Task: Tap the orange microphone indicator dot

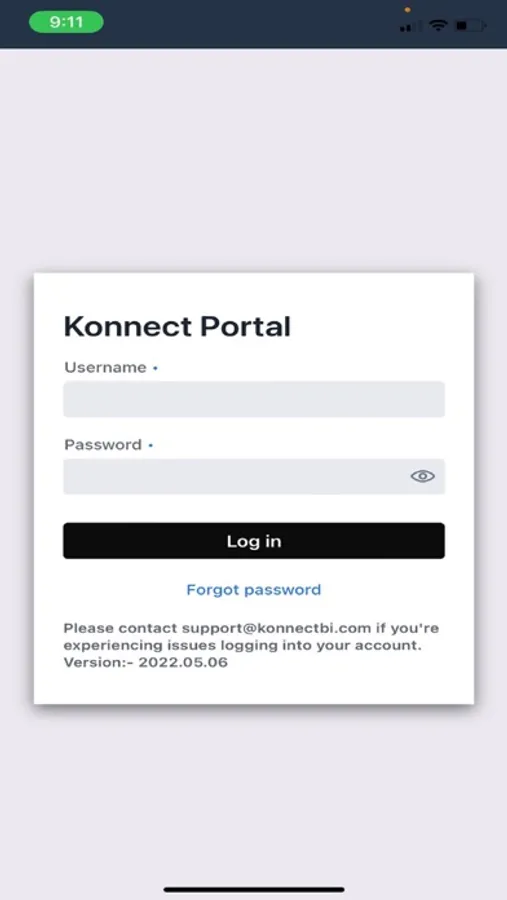Action: pyautogui.click(x=408, y=10)
